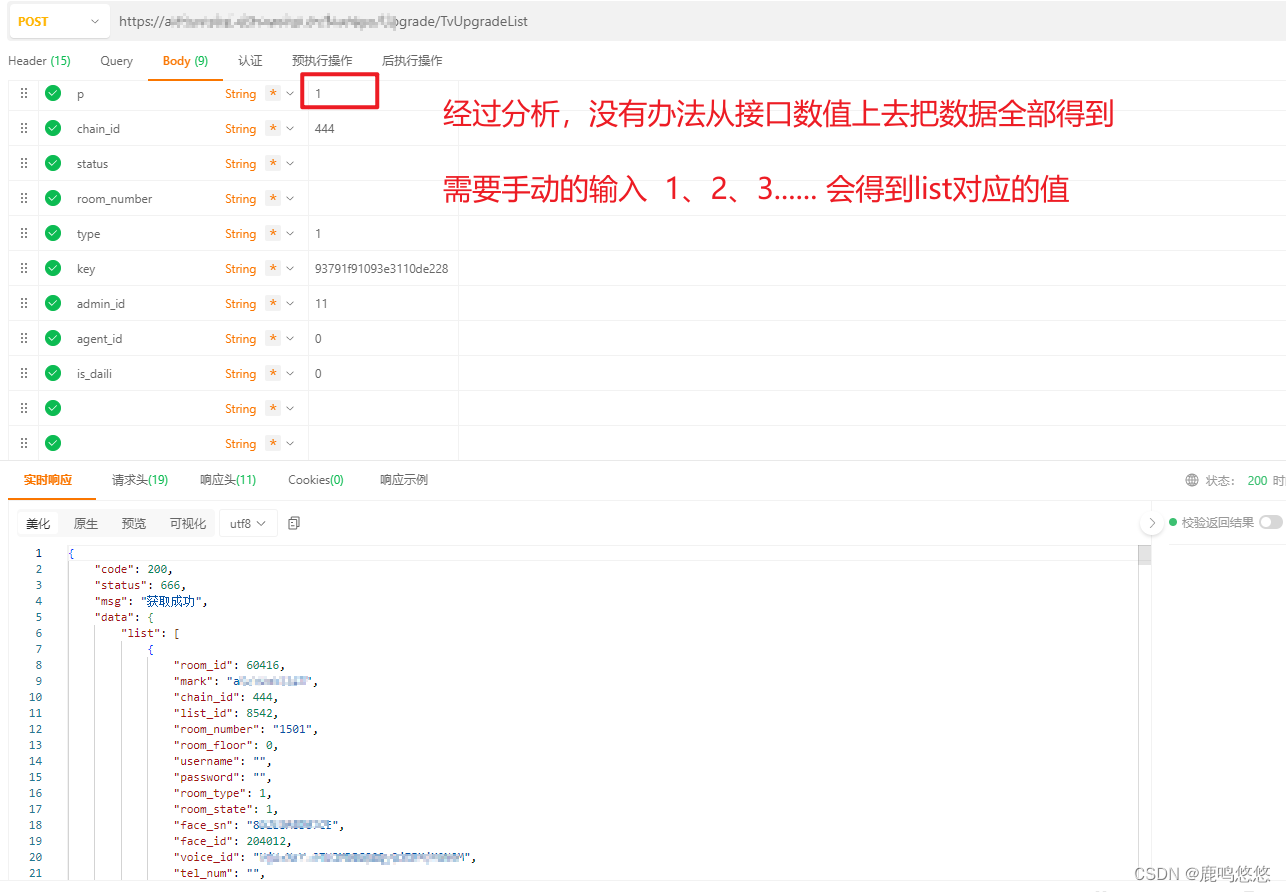Toggle the required asterisk for key
1286x892 pixels.
coord(273,268)
